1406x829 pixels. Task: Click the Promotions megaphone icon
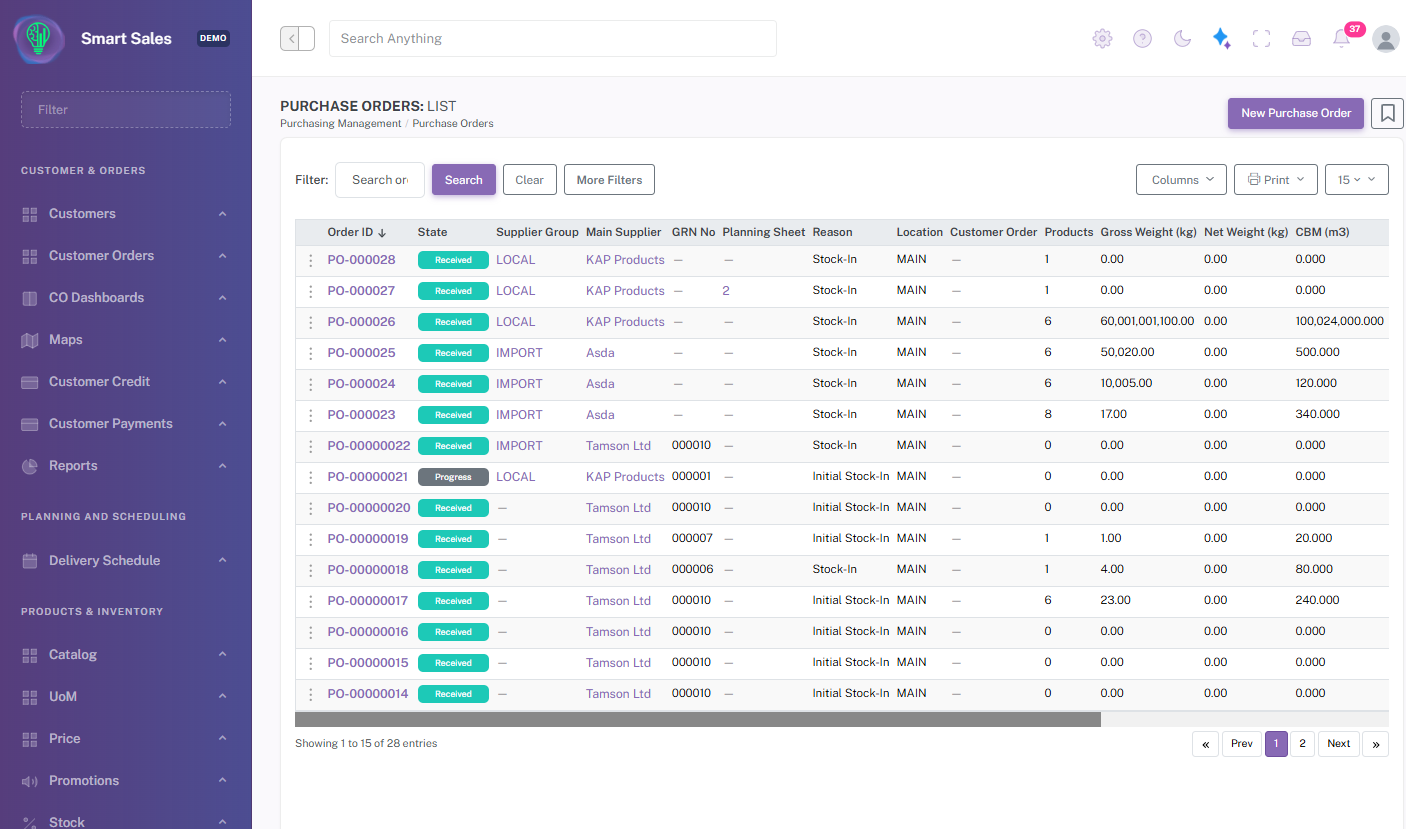point(30,781)
